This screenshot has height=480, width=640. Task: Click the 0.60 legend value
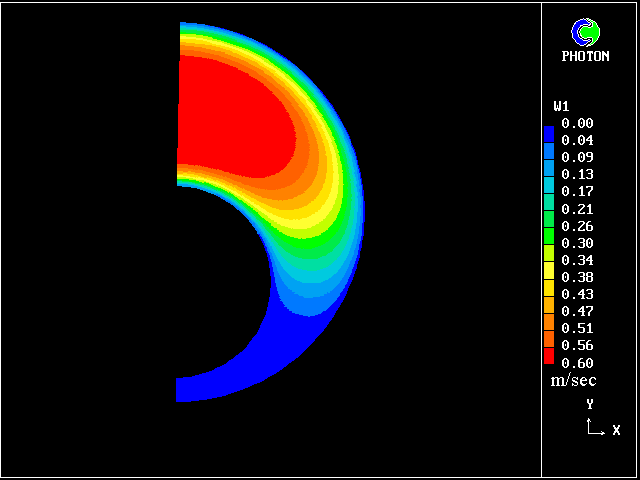pos(577,363)
